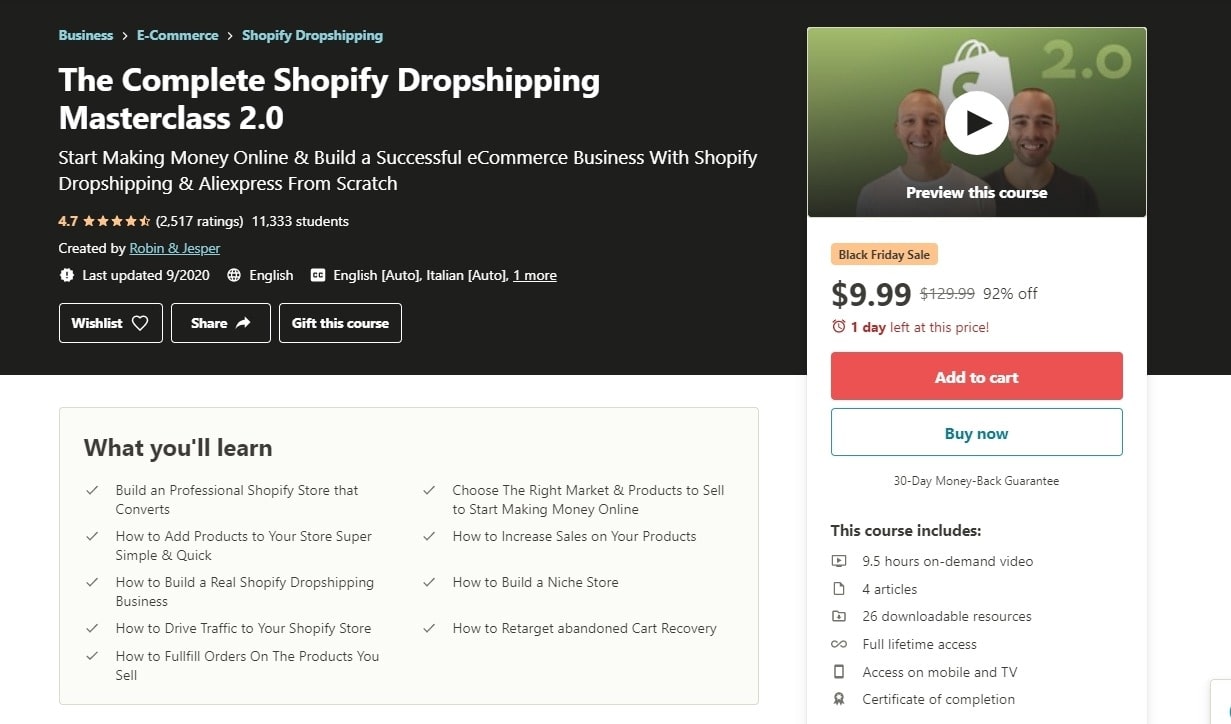This screenshot has width=1231, height=724.
Task: Click the last updated badge icon
Action: tap(67, 275)
